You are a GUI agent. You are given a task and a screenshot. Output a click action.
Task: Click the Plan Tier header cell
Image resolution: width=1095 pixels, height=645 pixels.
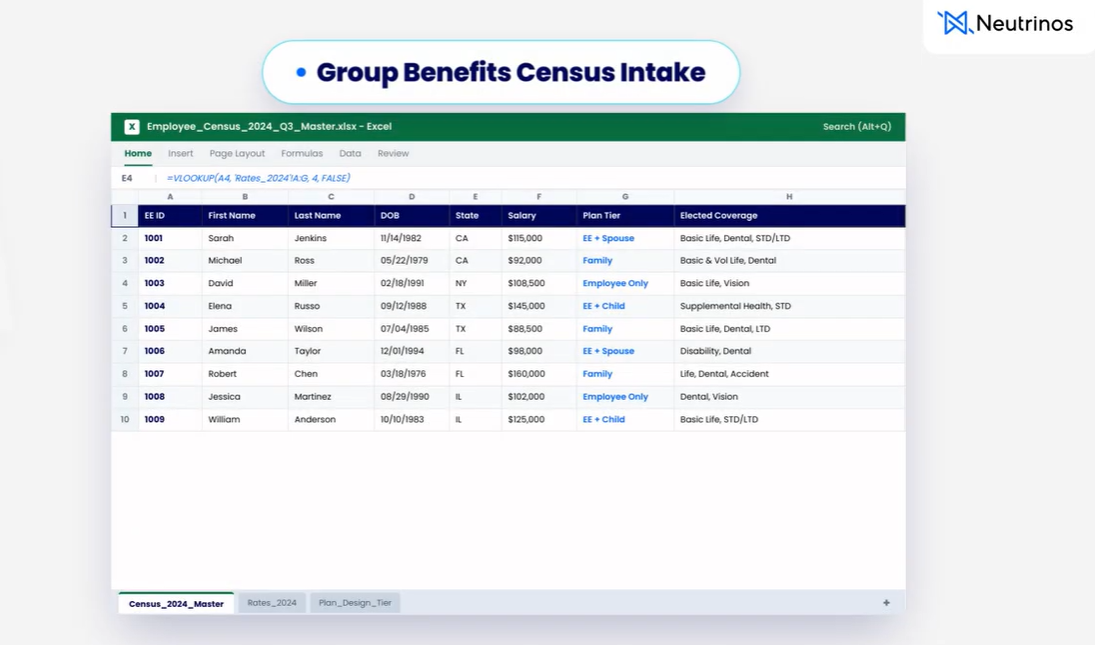625,216
